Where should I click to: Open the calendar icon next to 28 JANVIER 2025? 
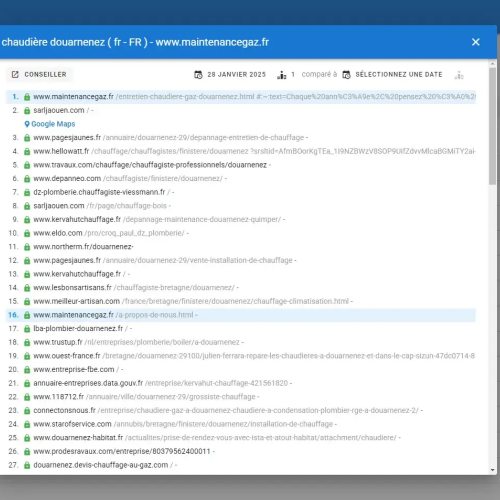coord(198,75)
